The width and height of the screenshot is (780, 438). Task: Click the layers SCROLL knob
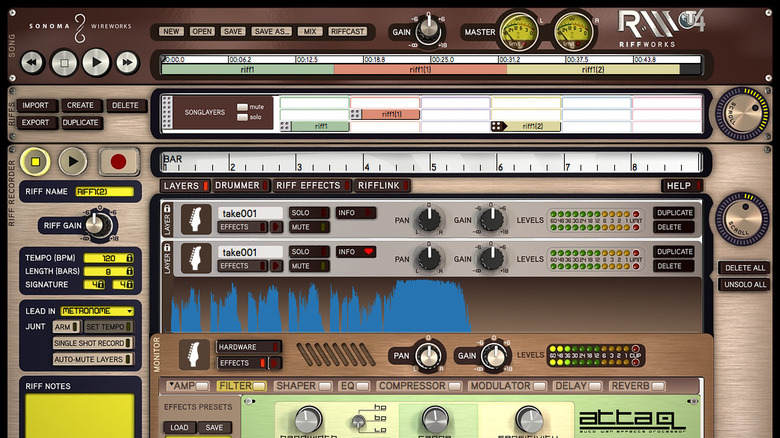click(x=742, y=219)
